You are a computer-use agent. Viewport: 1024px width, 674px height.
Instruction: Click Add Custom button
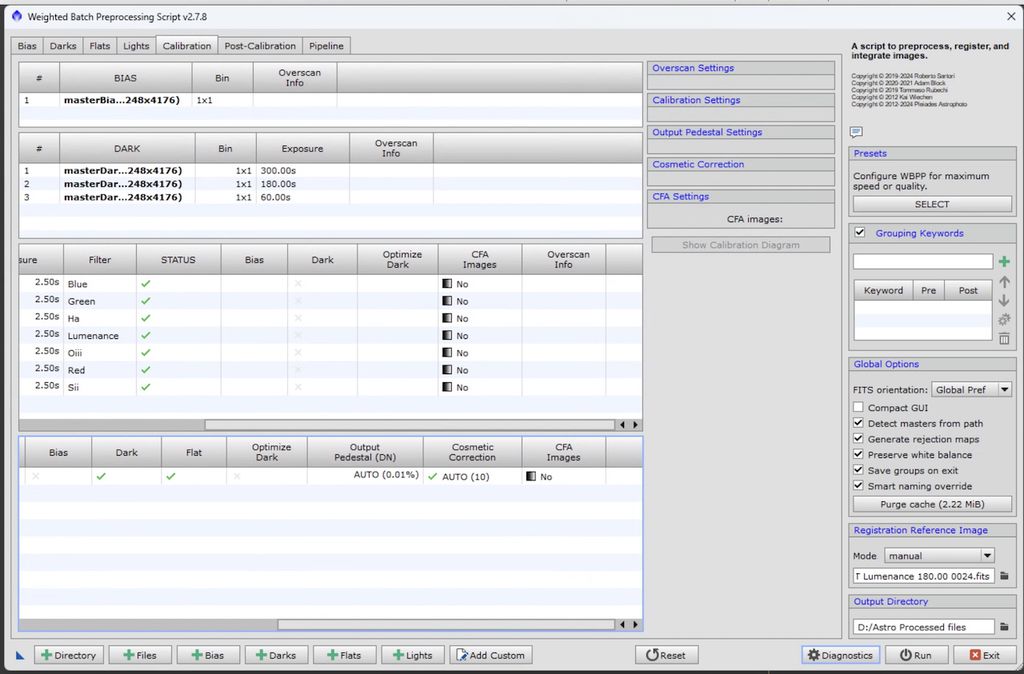(x=491, y=654)
